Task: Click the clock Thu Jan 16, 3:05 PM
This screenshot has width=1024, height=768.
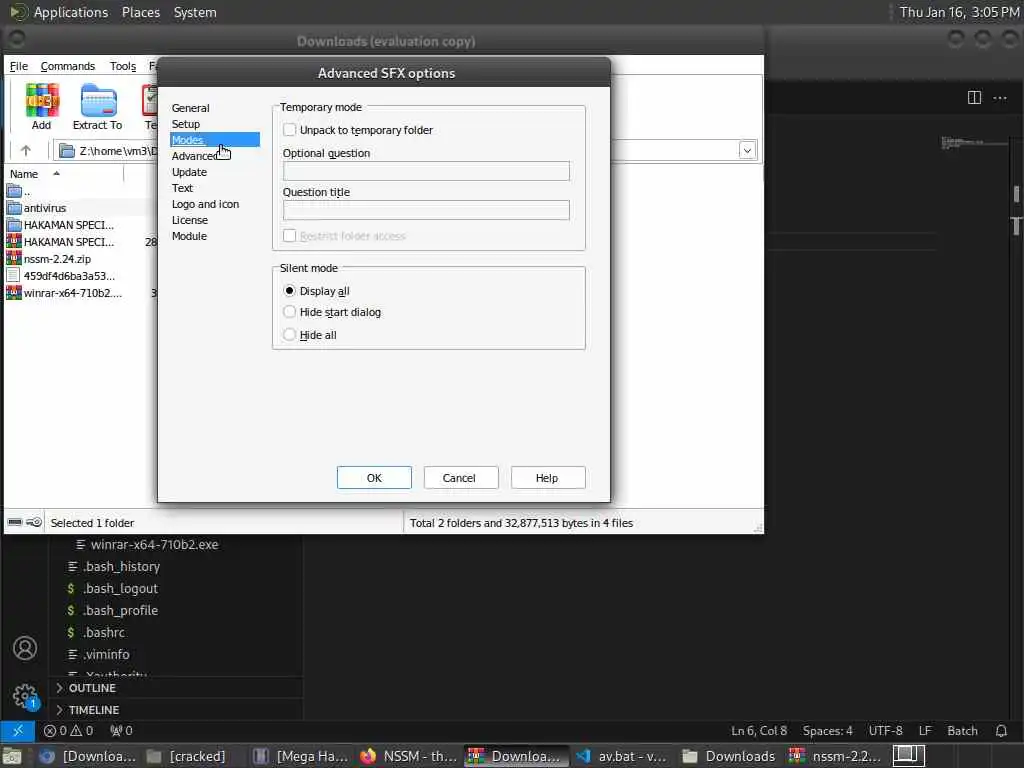Action: pyautogui.click(x=959, y=12)
